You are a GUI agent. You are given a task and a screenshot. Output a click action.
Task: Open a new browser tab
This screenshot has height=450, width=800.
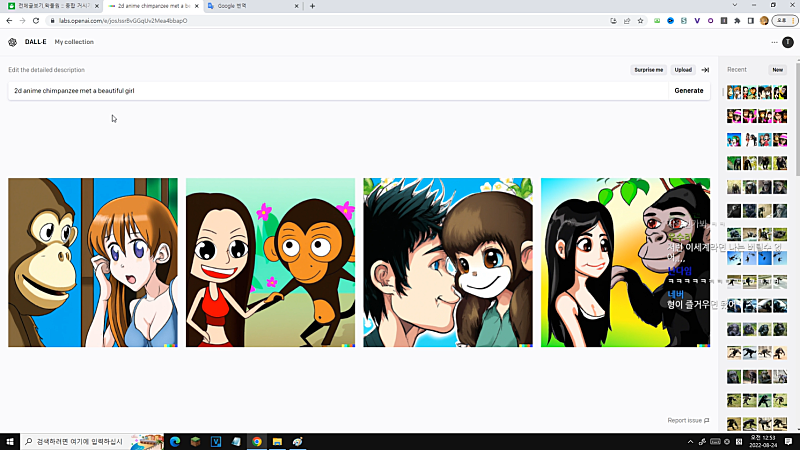(312, 6)
